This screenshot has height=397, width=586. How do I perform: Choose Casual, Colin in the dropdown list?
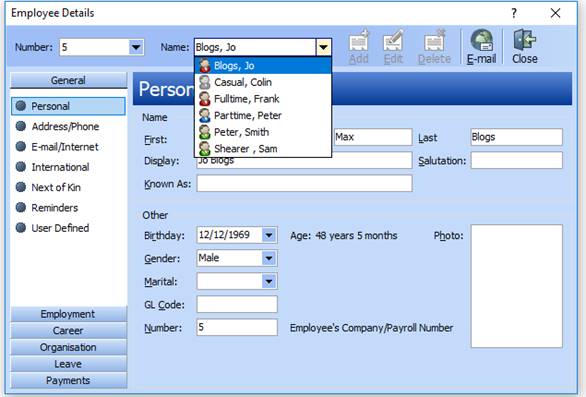(x=263, y=82)
